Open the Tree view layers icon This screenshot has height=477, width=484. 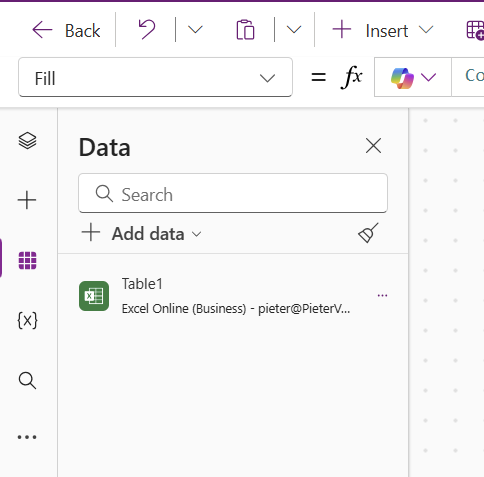[x=27, y=140]
